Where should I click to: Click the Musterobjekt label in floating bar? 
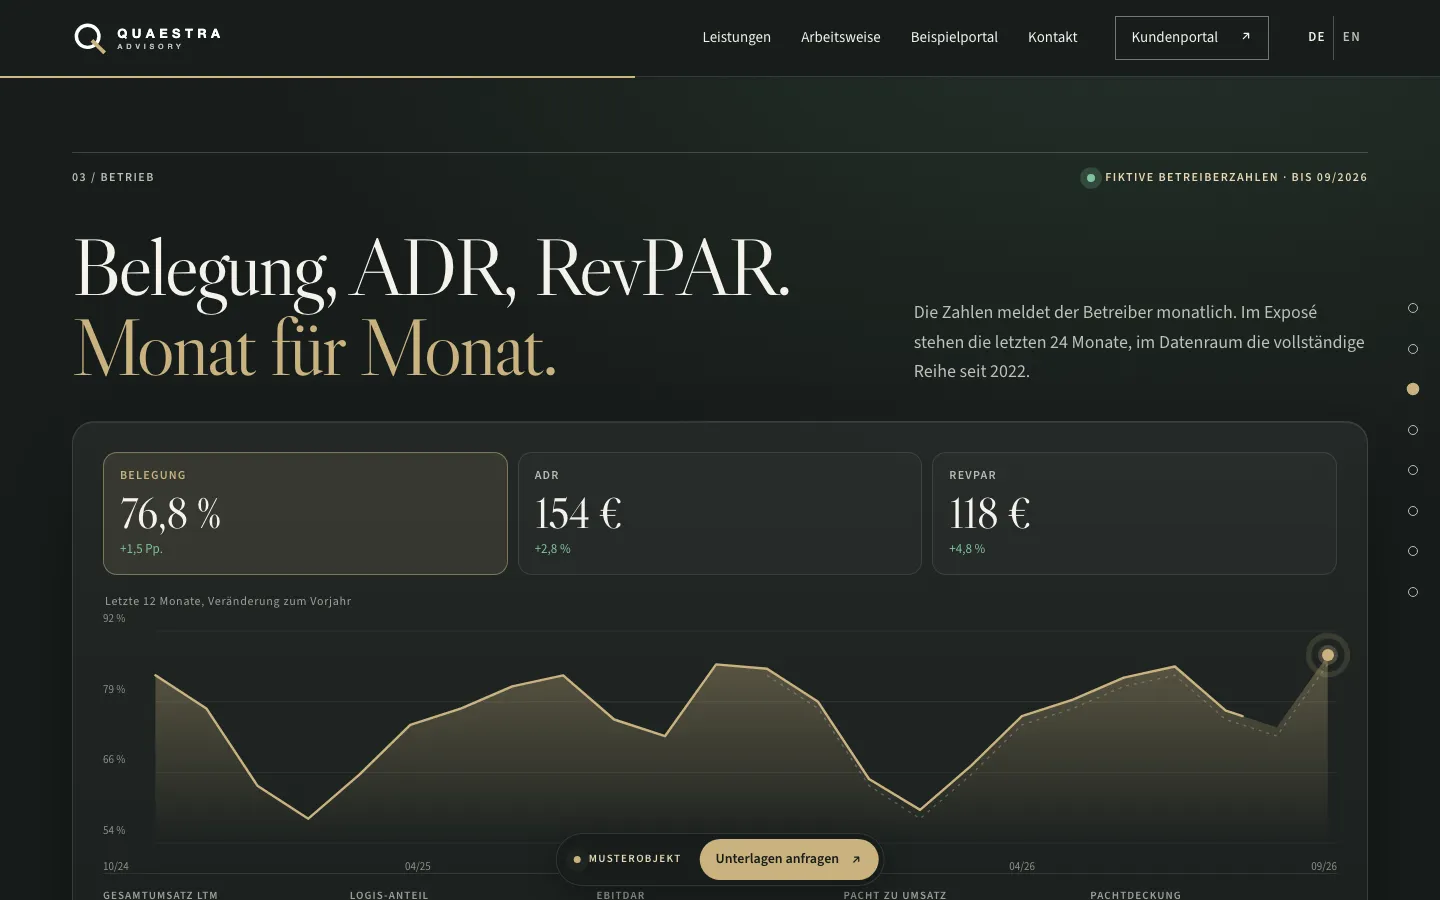pos(634,859)
